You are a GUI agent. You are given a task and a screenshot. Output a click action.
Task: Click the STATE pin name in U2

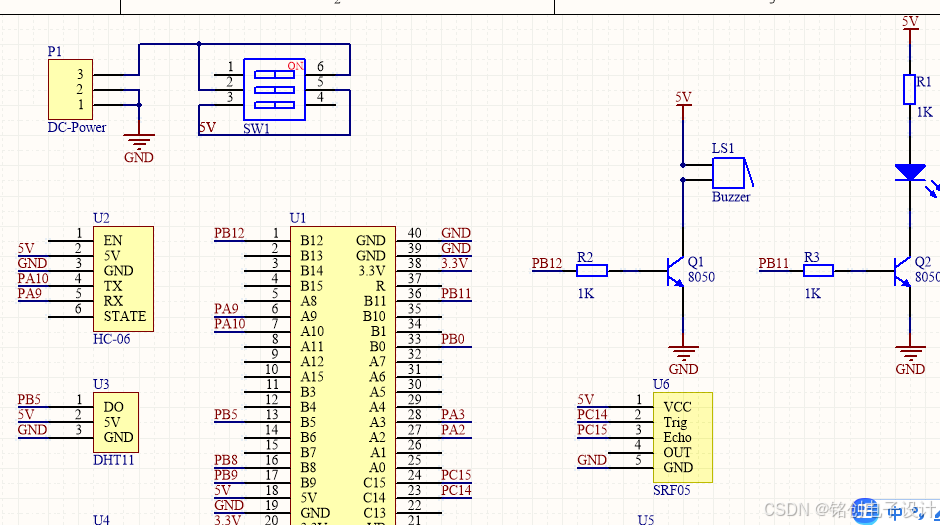tap(125, 316)
